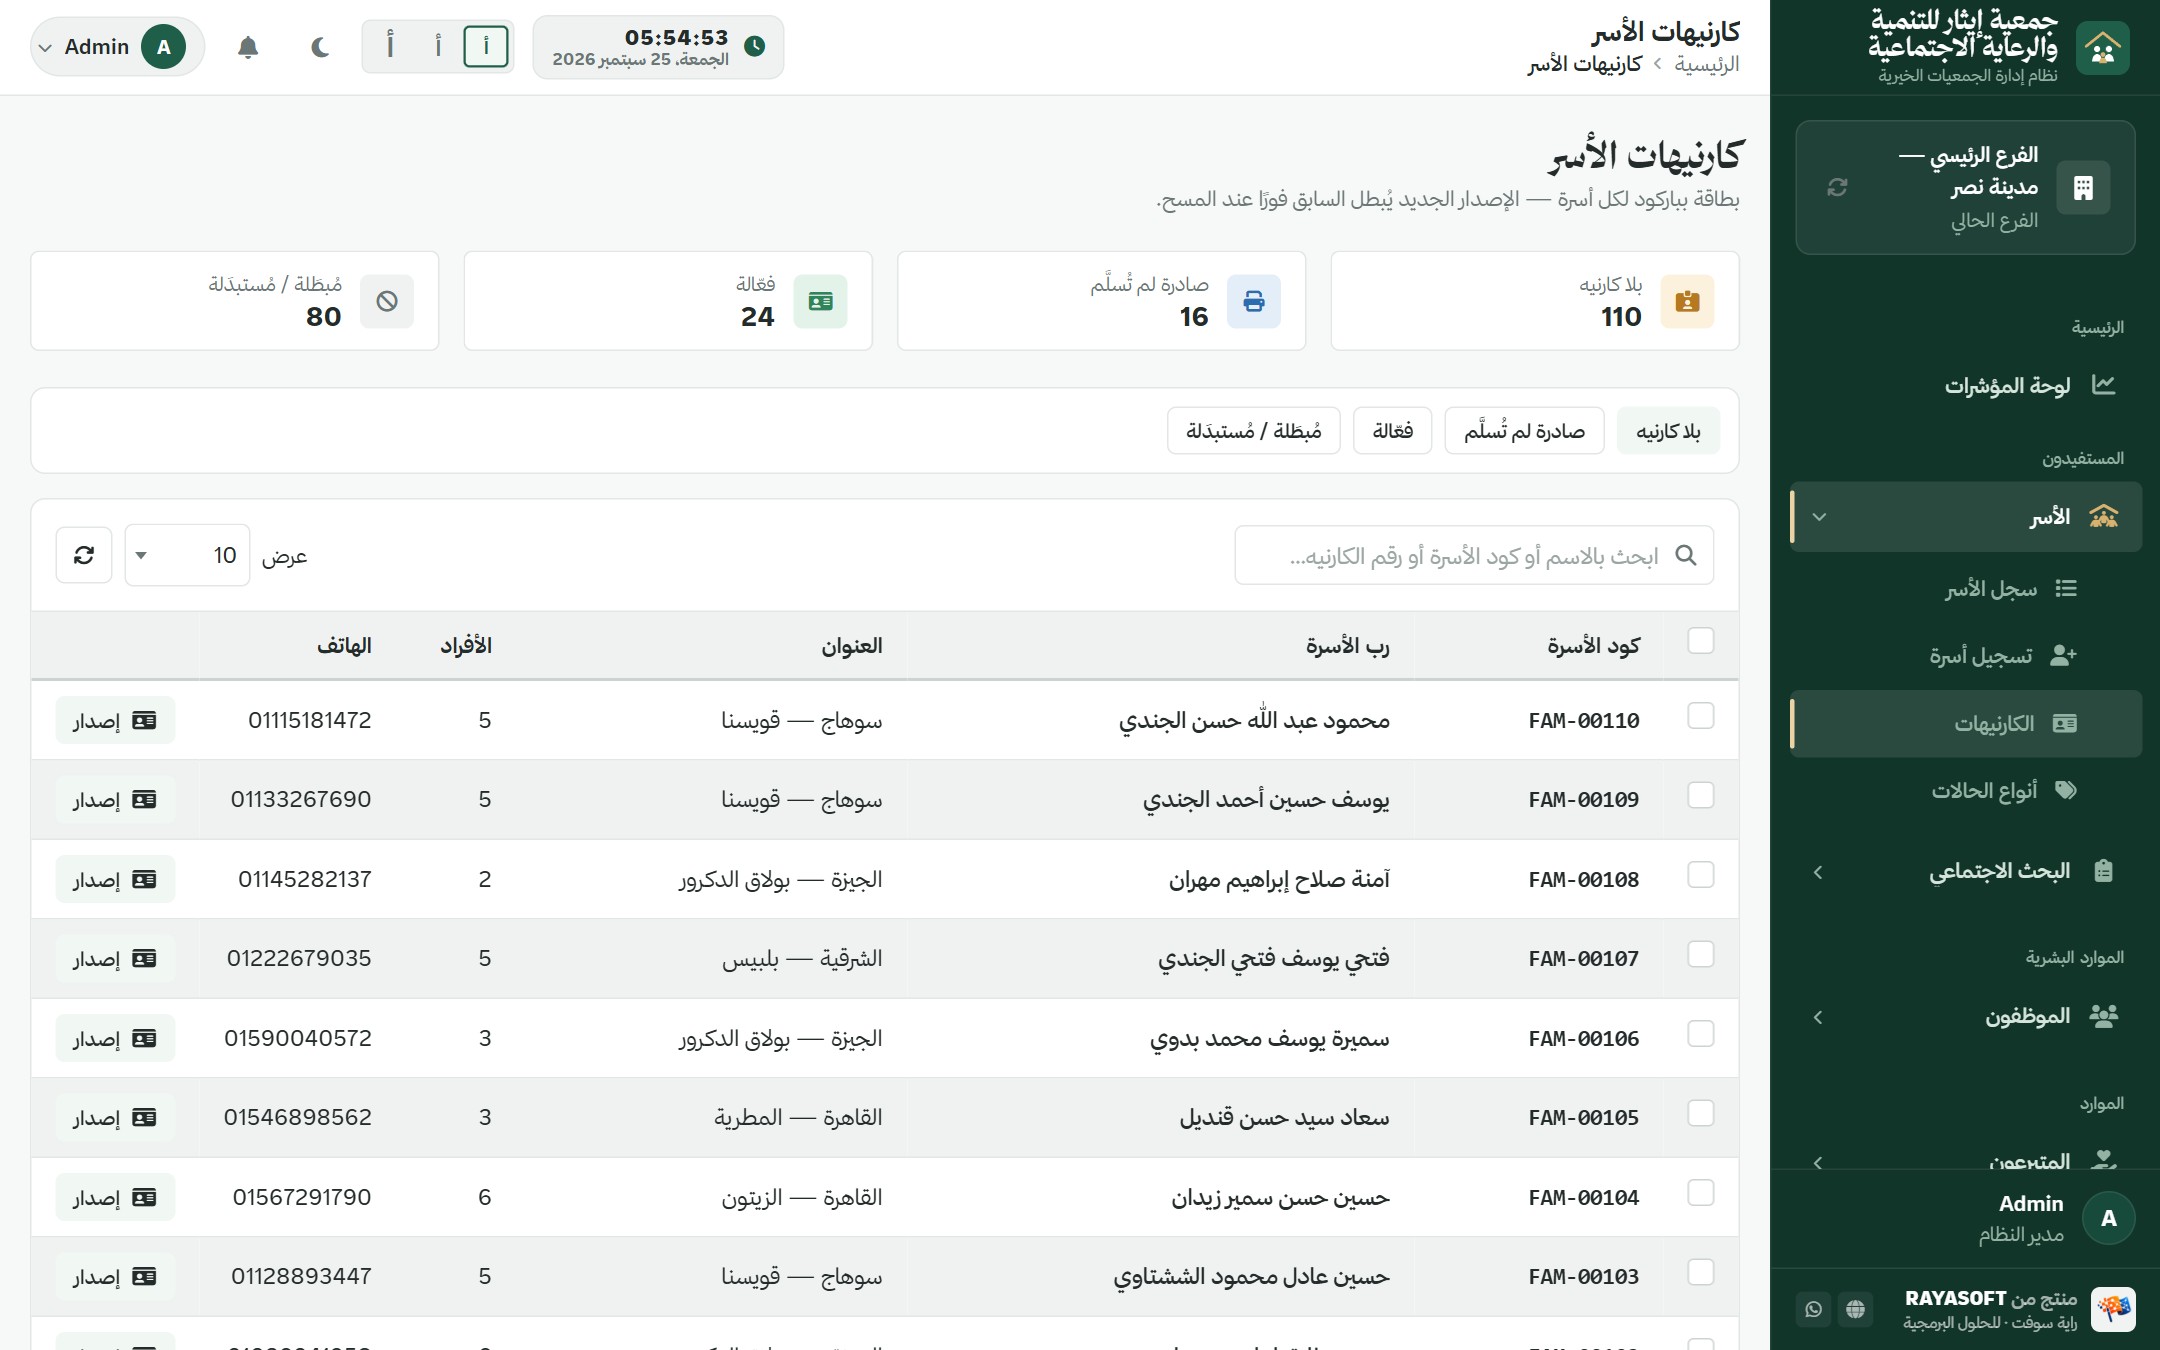Expand the المتبرعون sidebar section

click(x=1966, y=1160)
